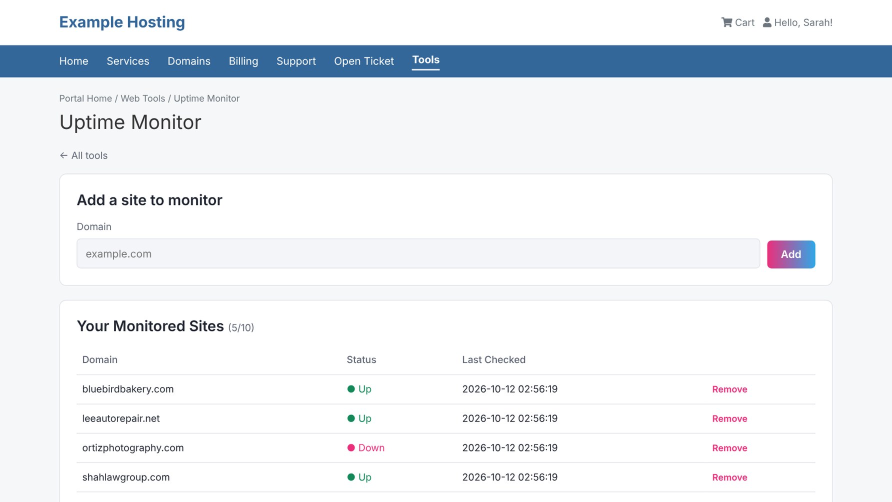892x502 pixels.
Task: Select the leeautorepair.net domain cell
Action: click(x=121, y=418)
